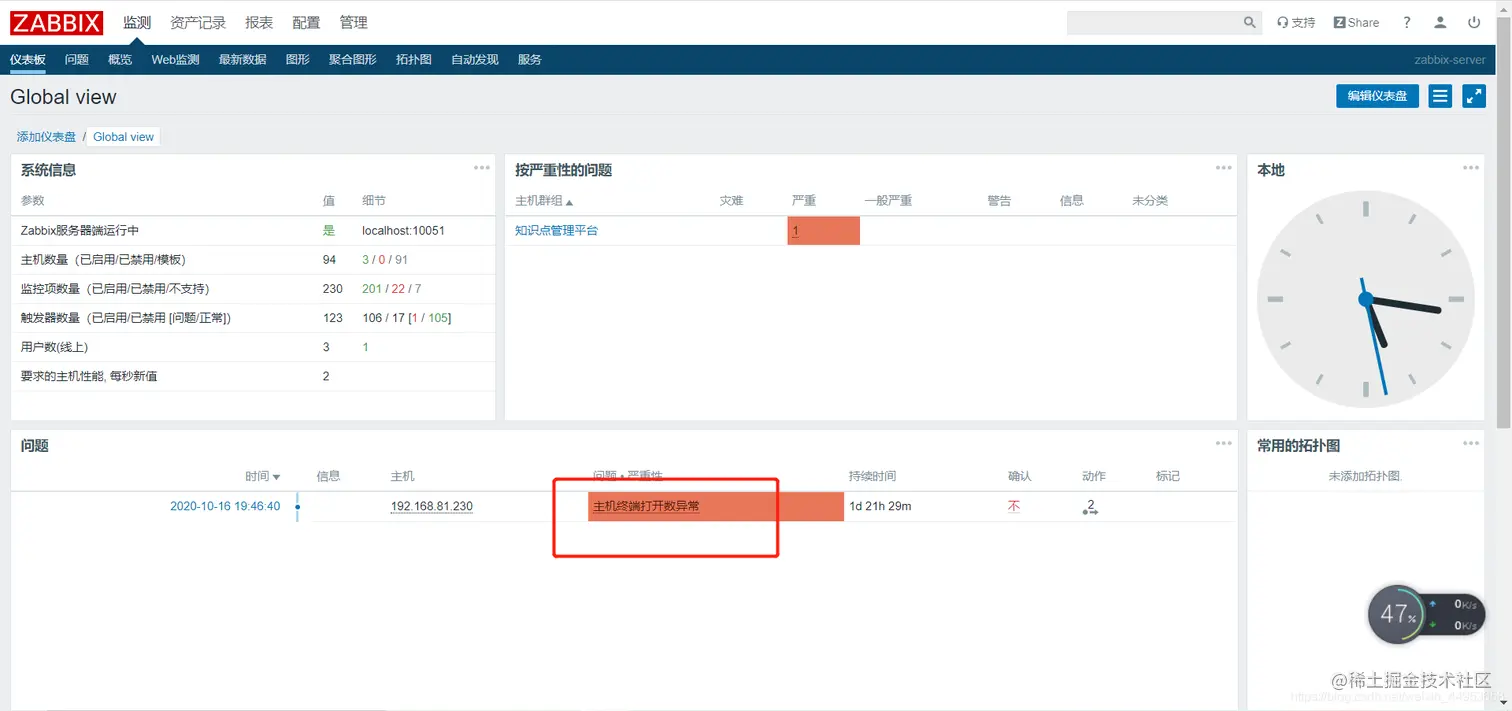Click the 47% memory floating widget

point(1396,614)
